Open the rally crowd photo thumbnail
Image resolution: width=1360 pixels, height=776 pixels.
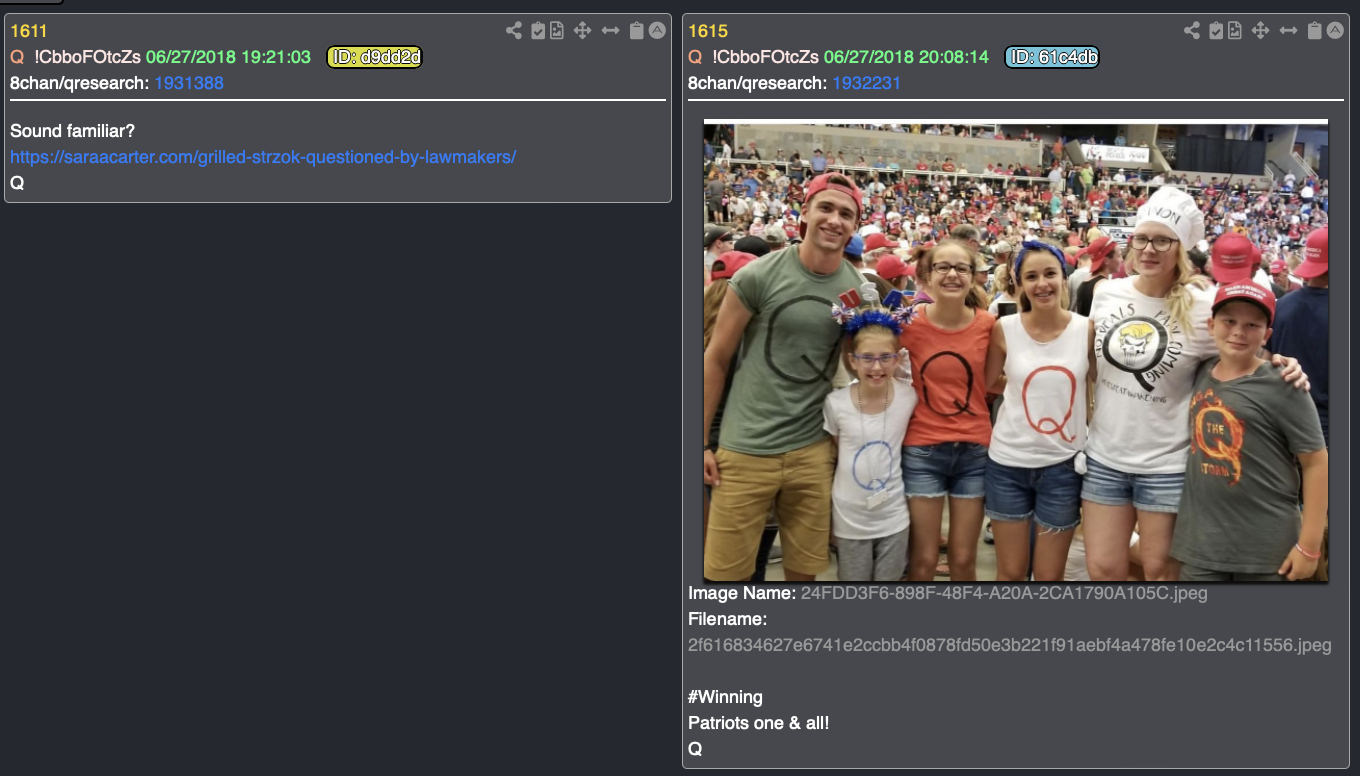(x=1016, y=351)
